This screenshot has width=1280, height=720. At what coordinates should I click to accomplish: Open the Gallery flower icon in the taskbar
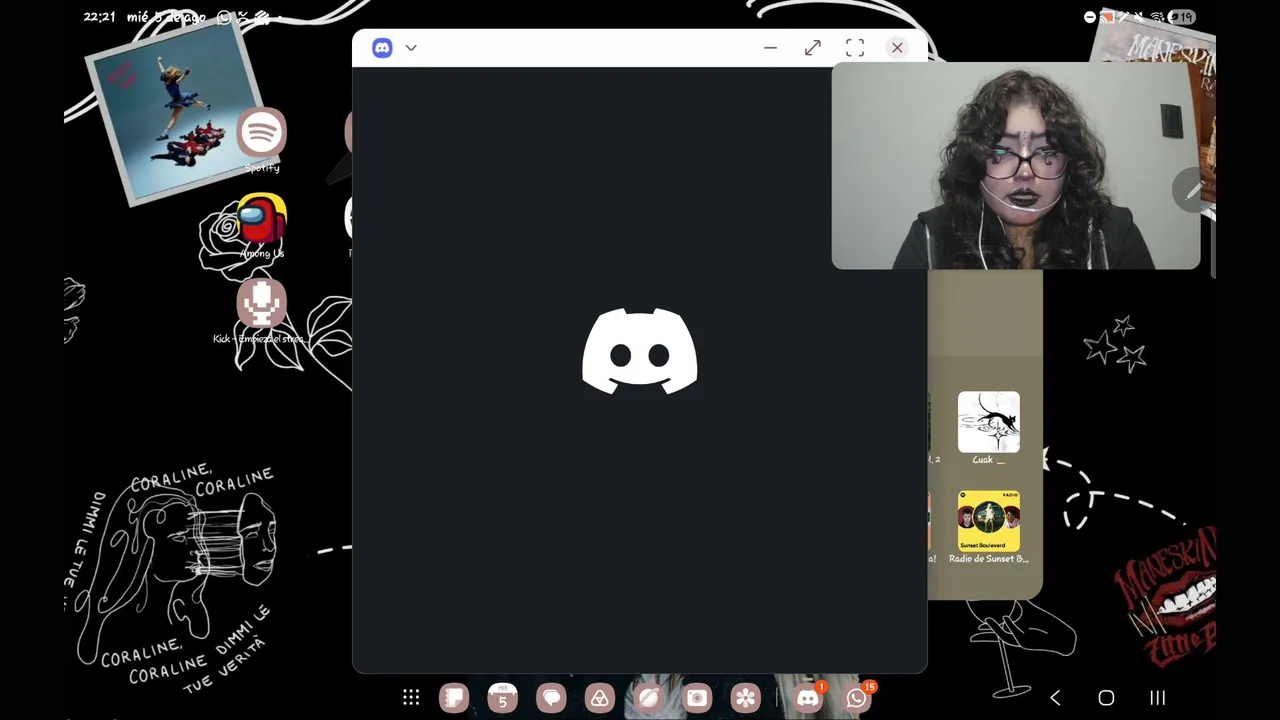click(745, 698)
